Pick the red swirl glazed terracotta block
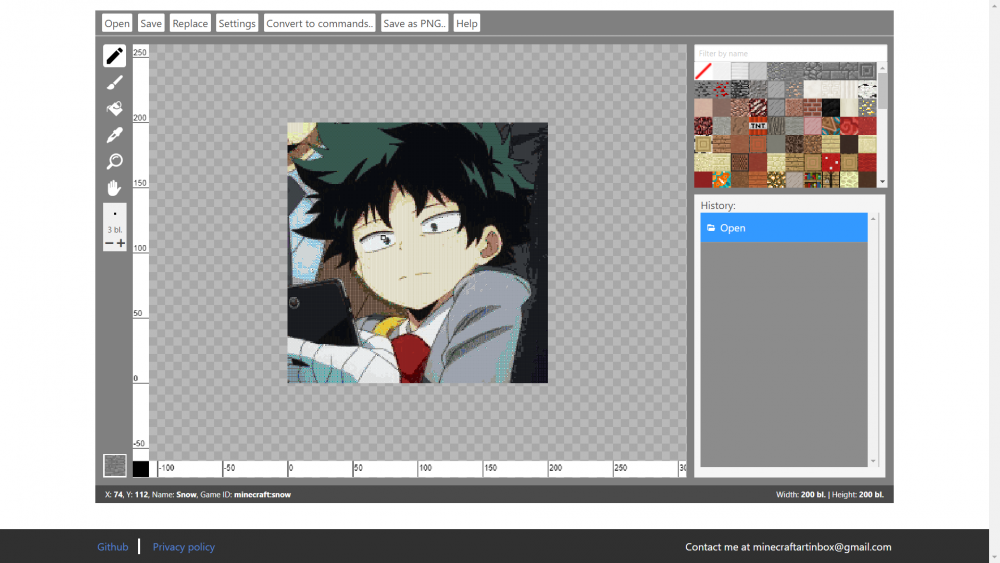Viewport: 1000px width, 563px height. 849,126
